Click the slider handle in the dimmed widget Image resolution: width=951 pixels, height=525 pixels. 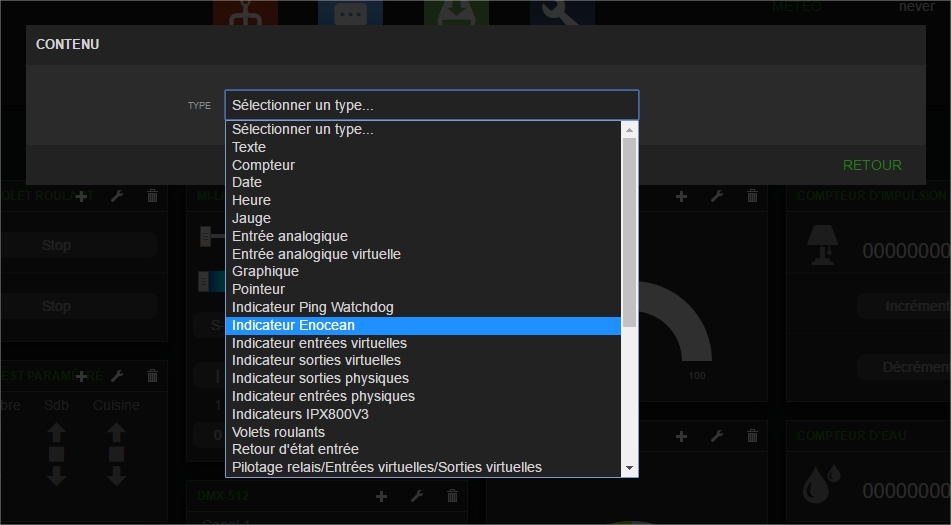[x=206, y=237]
